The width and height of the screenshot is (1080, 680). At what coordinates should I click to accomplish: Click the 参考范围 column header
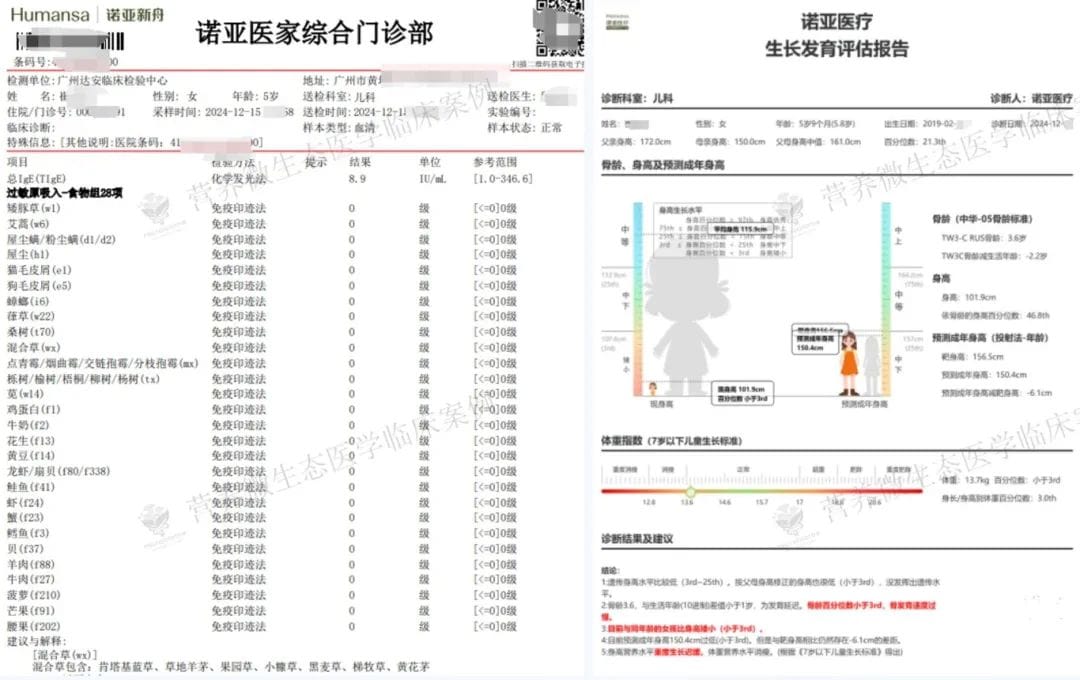coord(495,162)
